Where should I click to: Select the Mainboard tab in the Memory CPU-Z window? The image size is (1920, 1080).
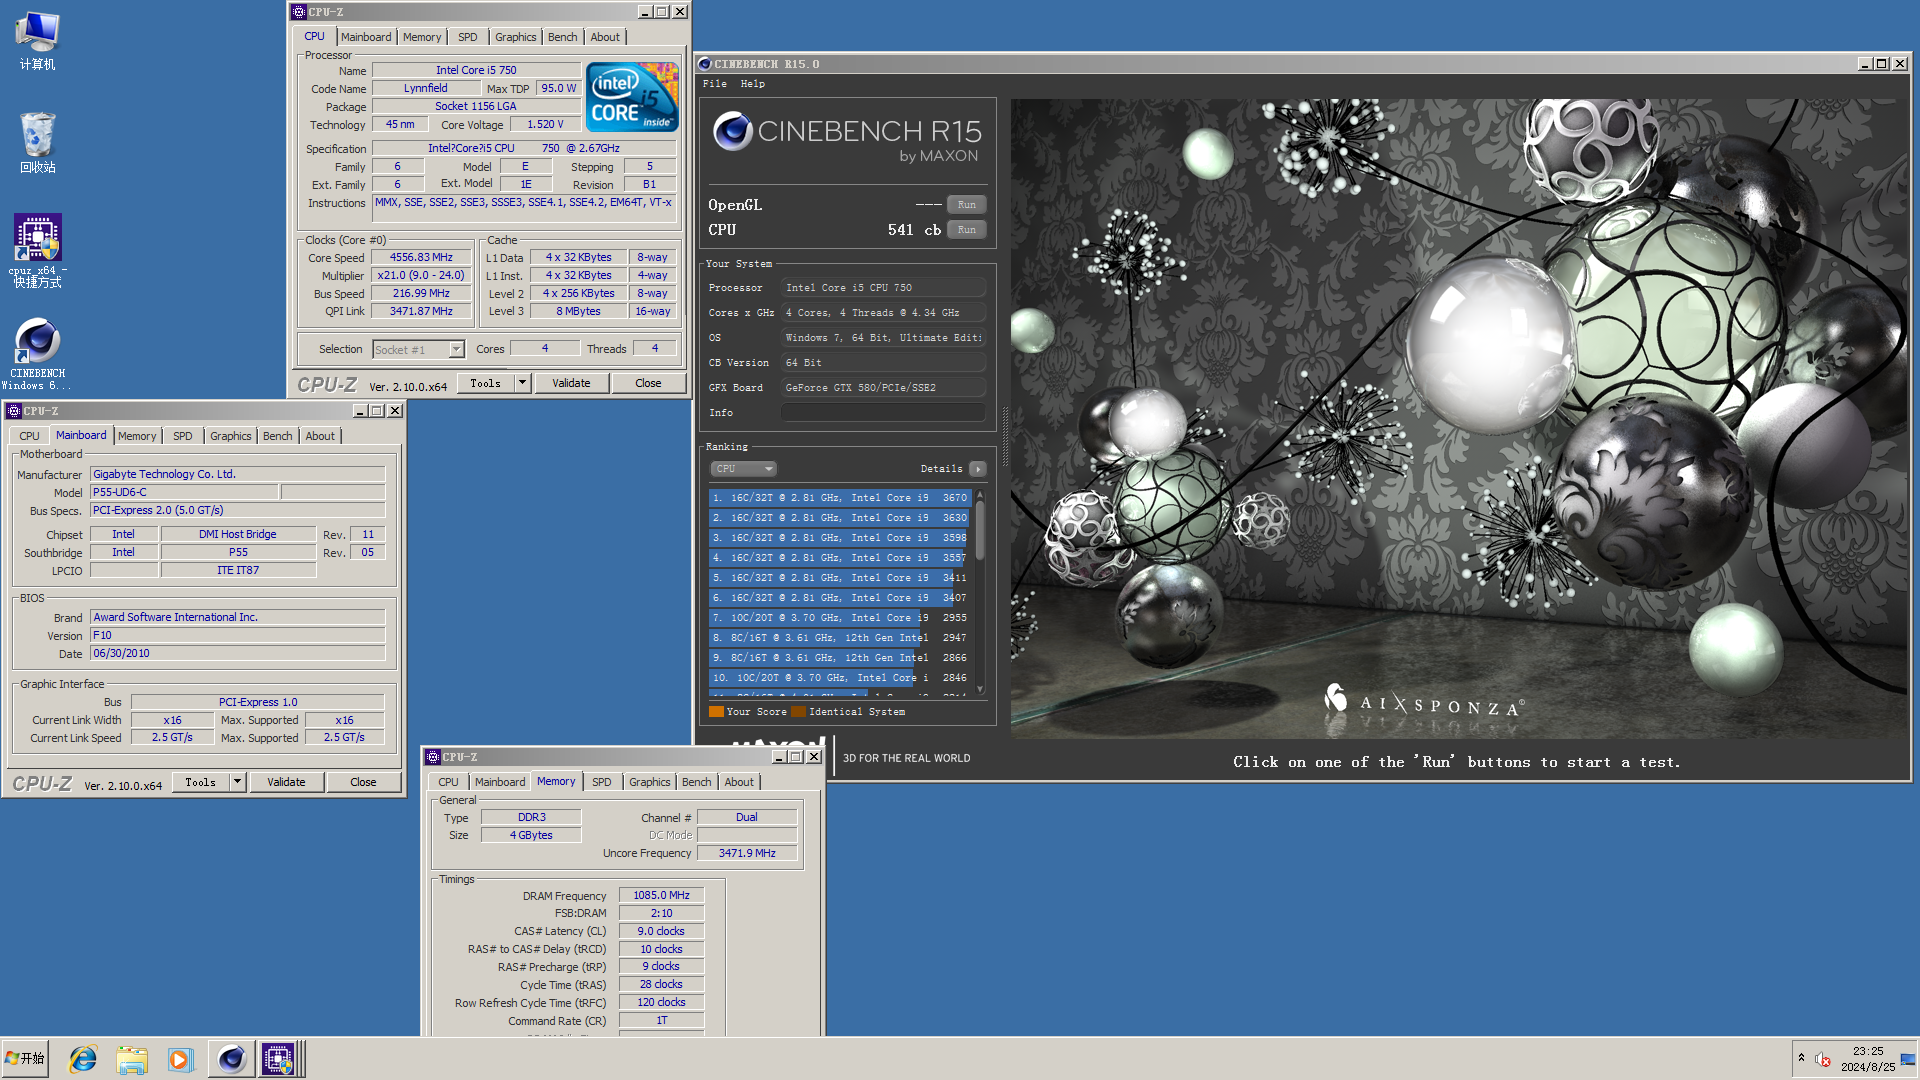[x=500, y=782]
